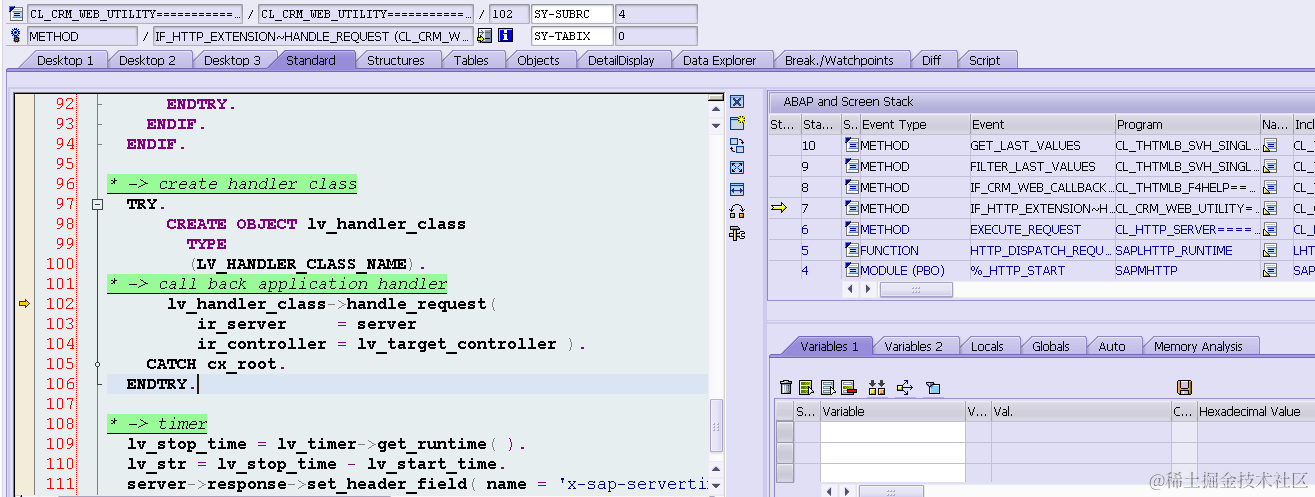Open the Globals tab
This screenshot has height=497, width=1315.
pyautogui.click(x=1051, y=346)
